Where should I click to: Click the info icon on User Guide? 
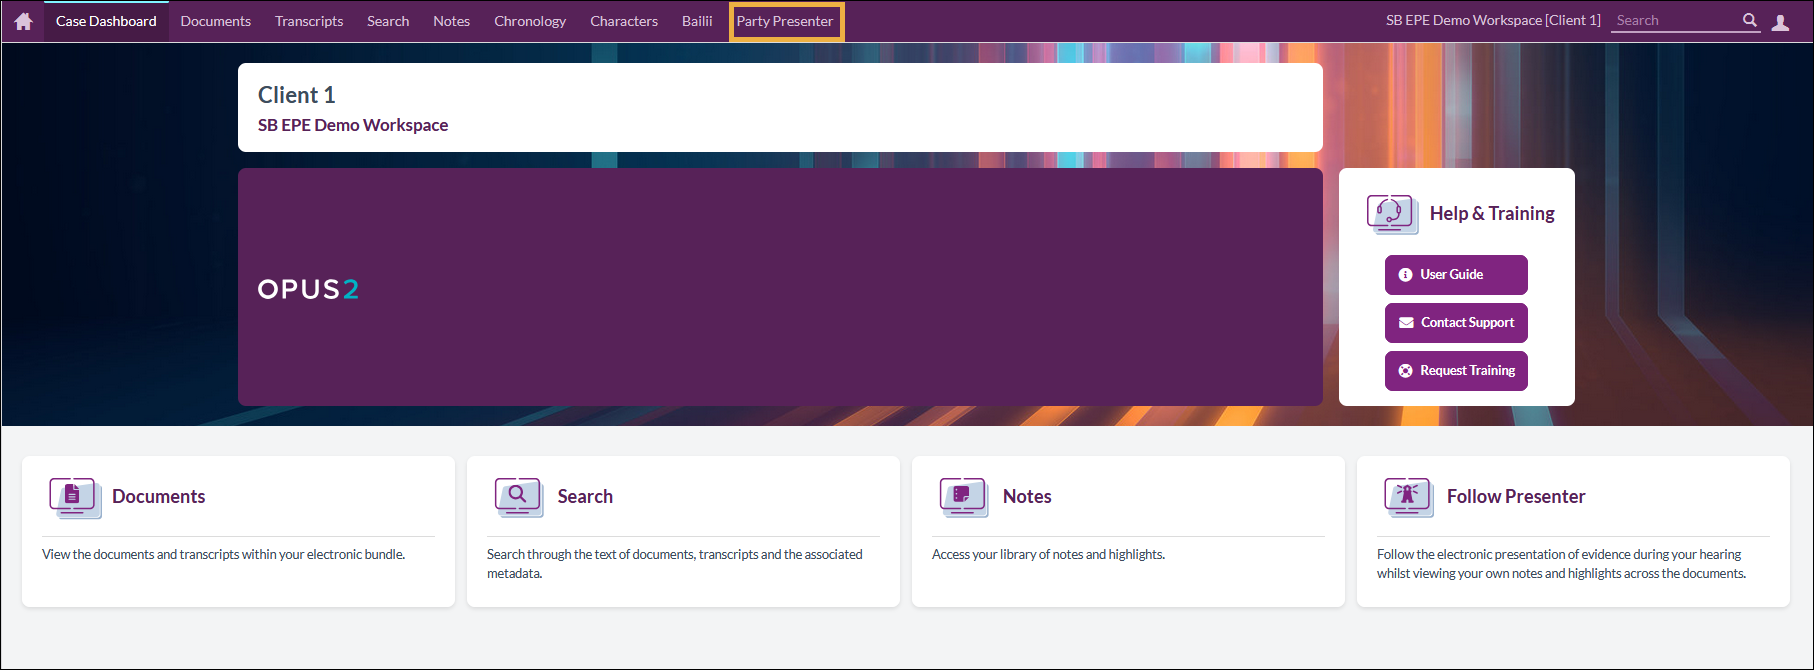[x=1405, y=275]
